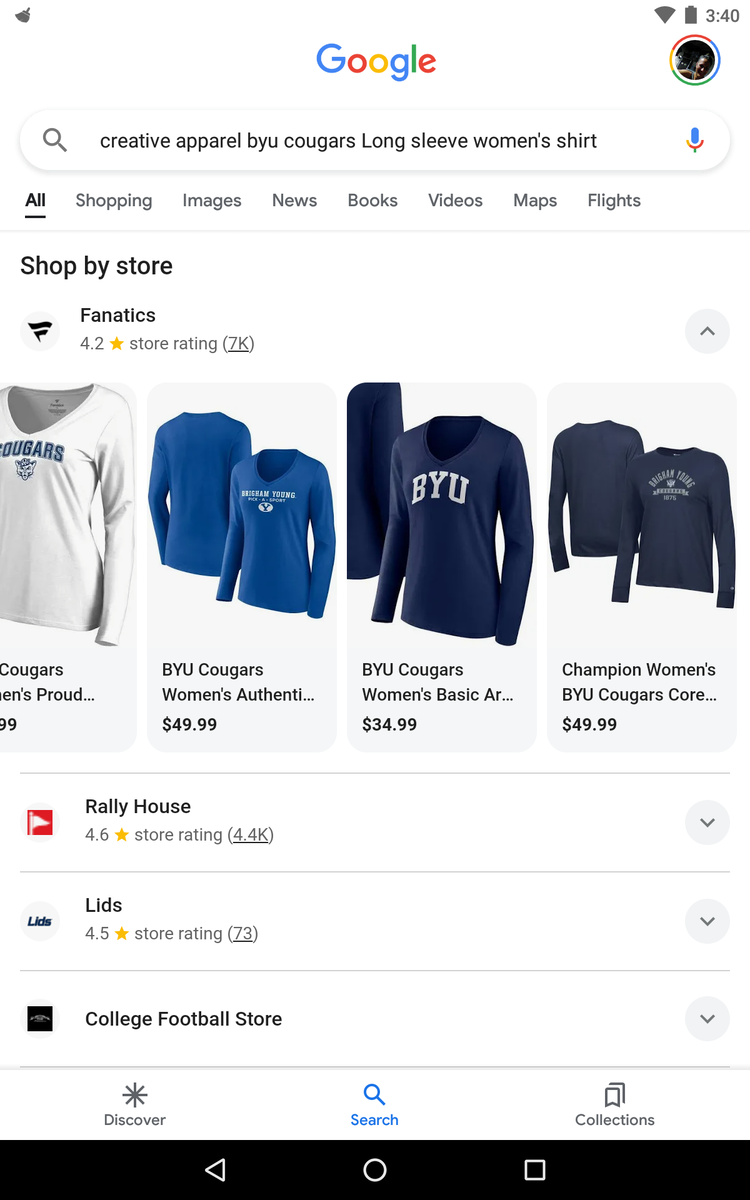Switch to the Images tab

[x=212, y=200]
